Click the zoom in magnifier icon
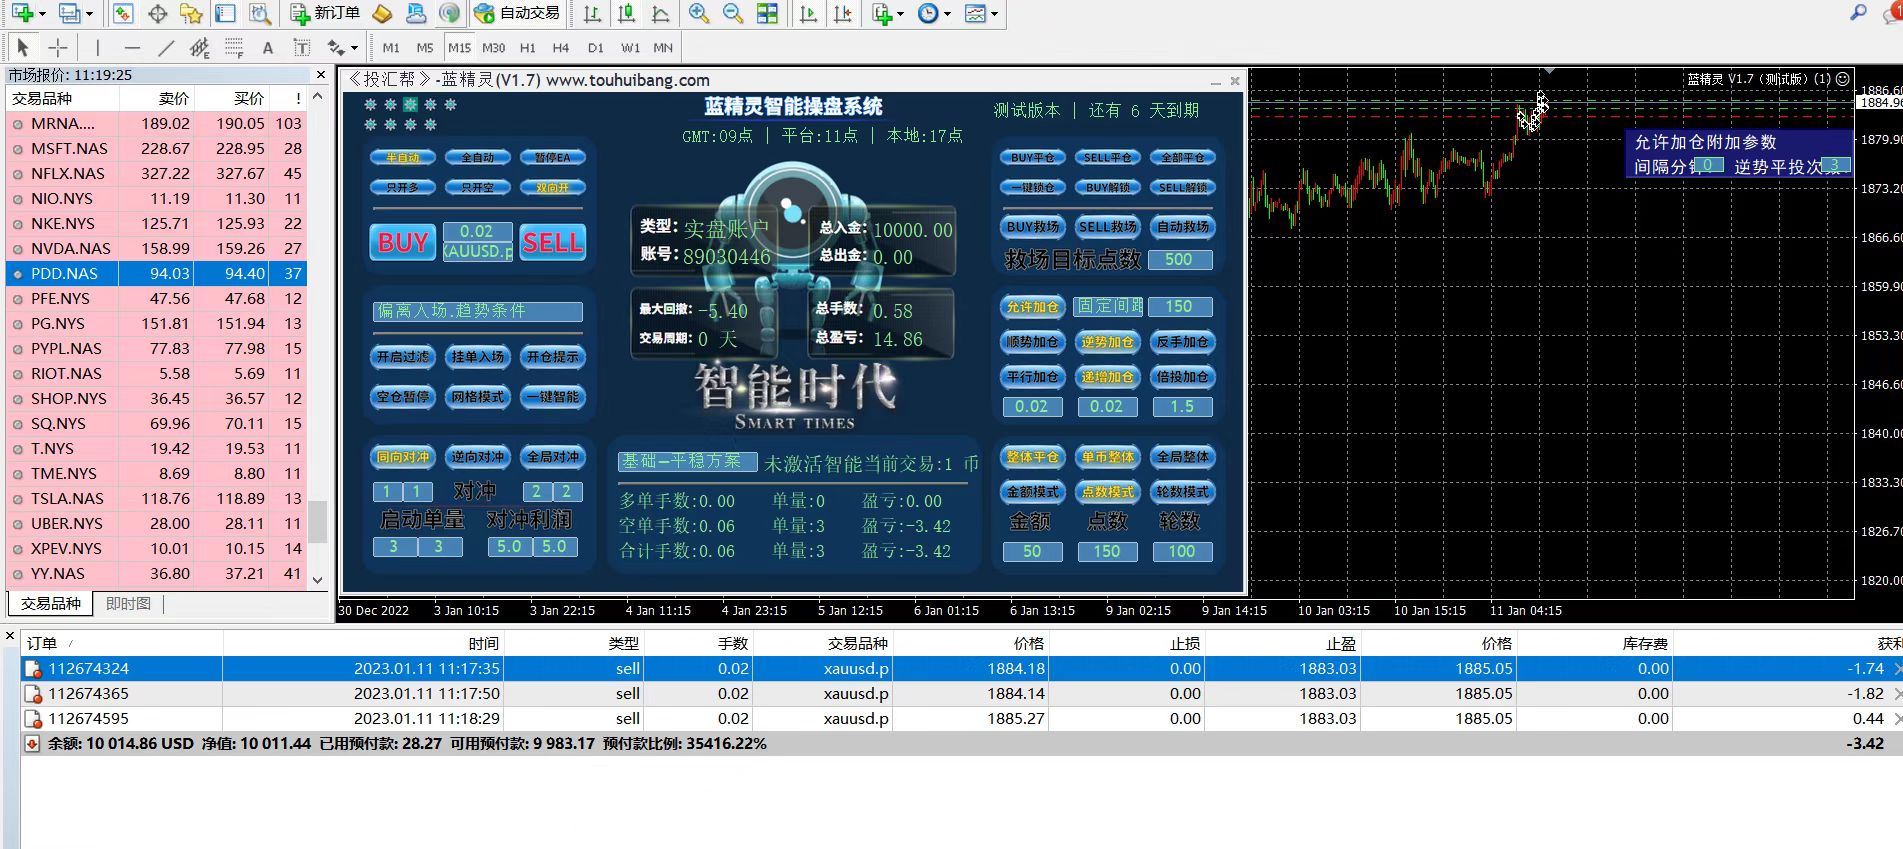This screenshot has width=1903, height=849. tap(699, 13)
